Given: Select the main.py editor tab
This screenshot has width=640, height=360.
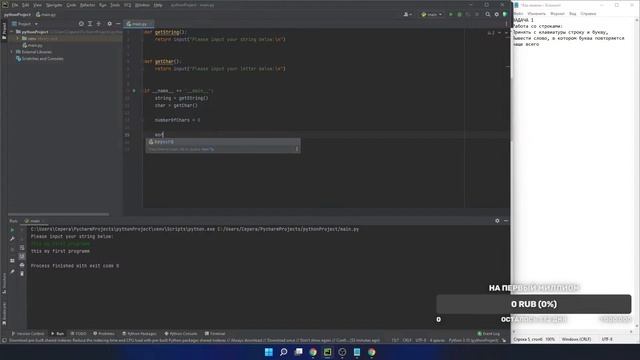Looking at the screenshot, I should click(138, 24).
